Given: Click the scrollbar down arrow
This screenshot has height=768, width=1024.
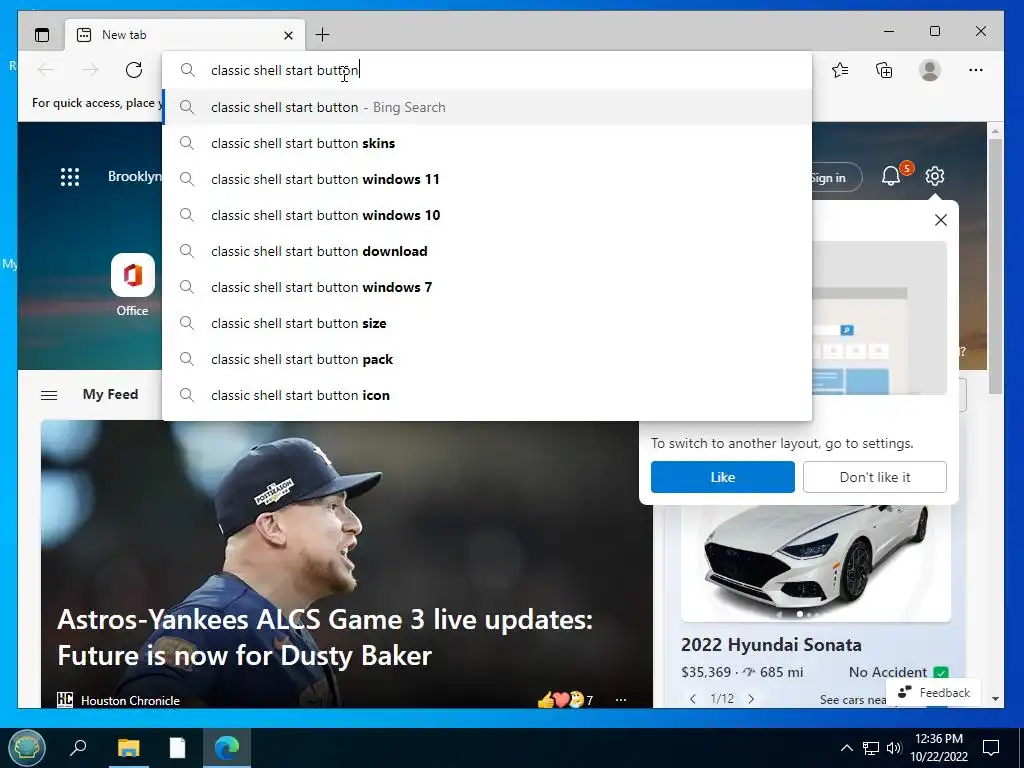Looking at the screenshot, I should pos(995,699).
